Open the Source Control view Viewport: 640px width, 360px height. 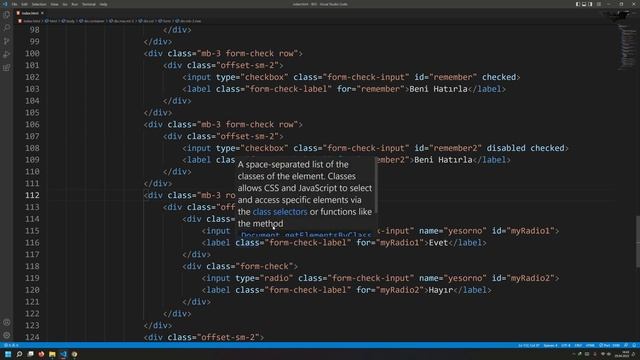point(7,41)
